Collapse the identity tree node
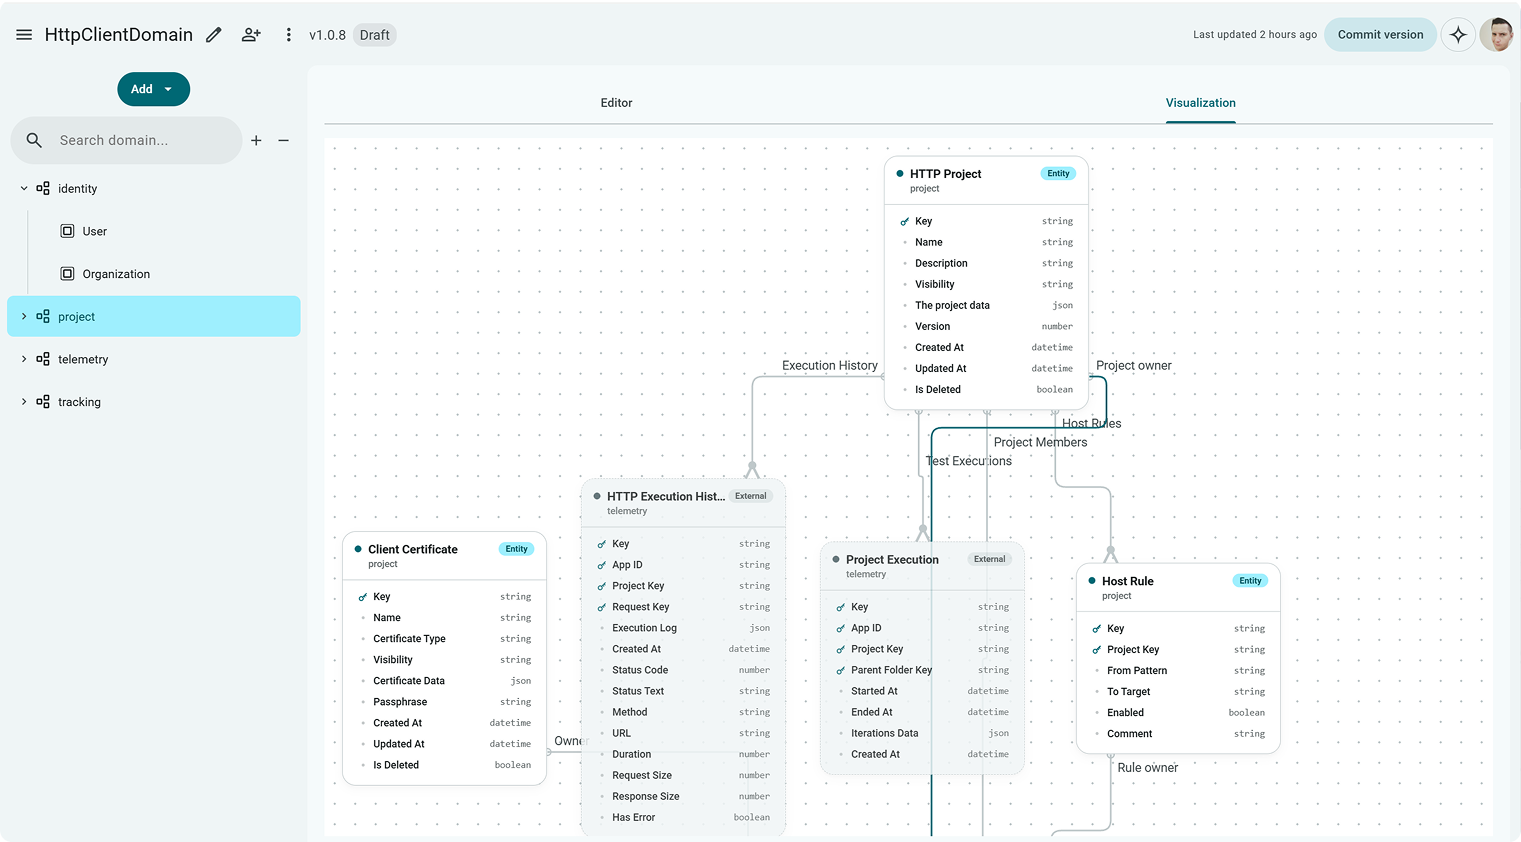The width and height of the screenshot is (1521, 842). tap(24, 188)
